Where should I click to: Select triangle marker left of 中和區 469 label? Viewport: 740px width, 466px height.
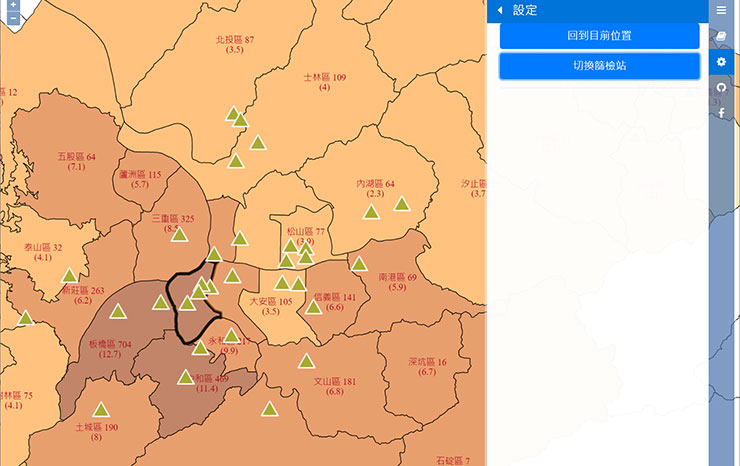185,377
